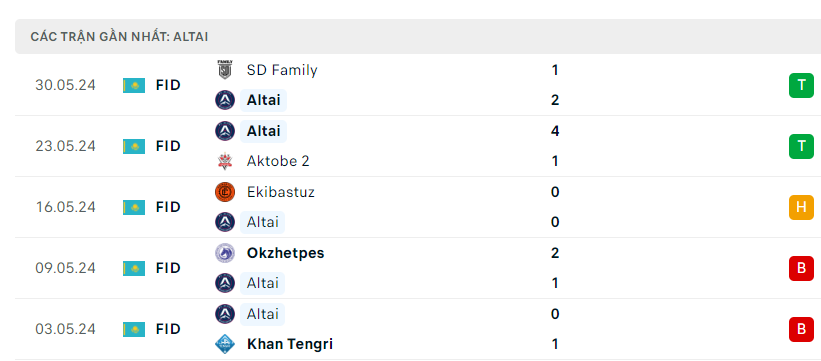821x361 pixels.
Task: Click Altai logo in 30.05.24 match
Action: (x=225, y=100)
